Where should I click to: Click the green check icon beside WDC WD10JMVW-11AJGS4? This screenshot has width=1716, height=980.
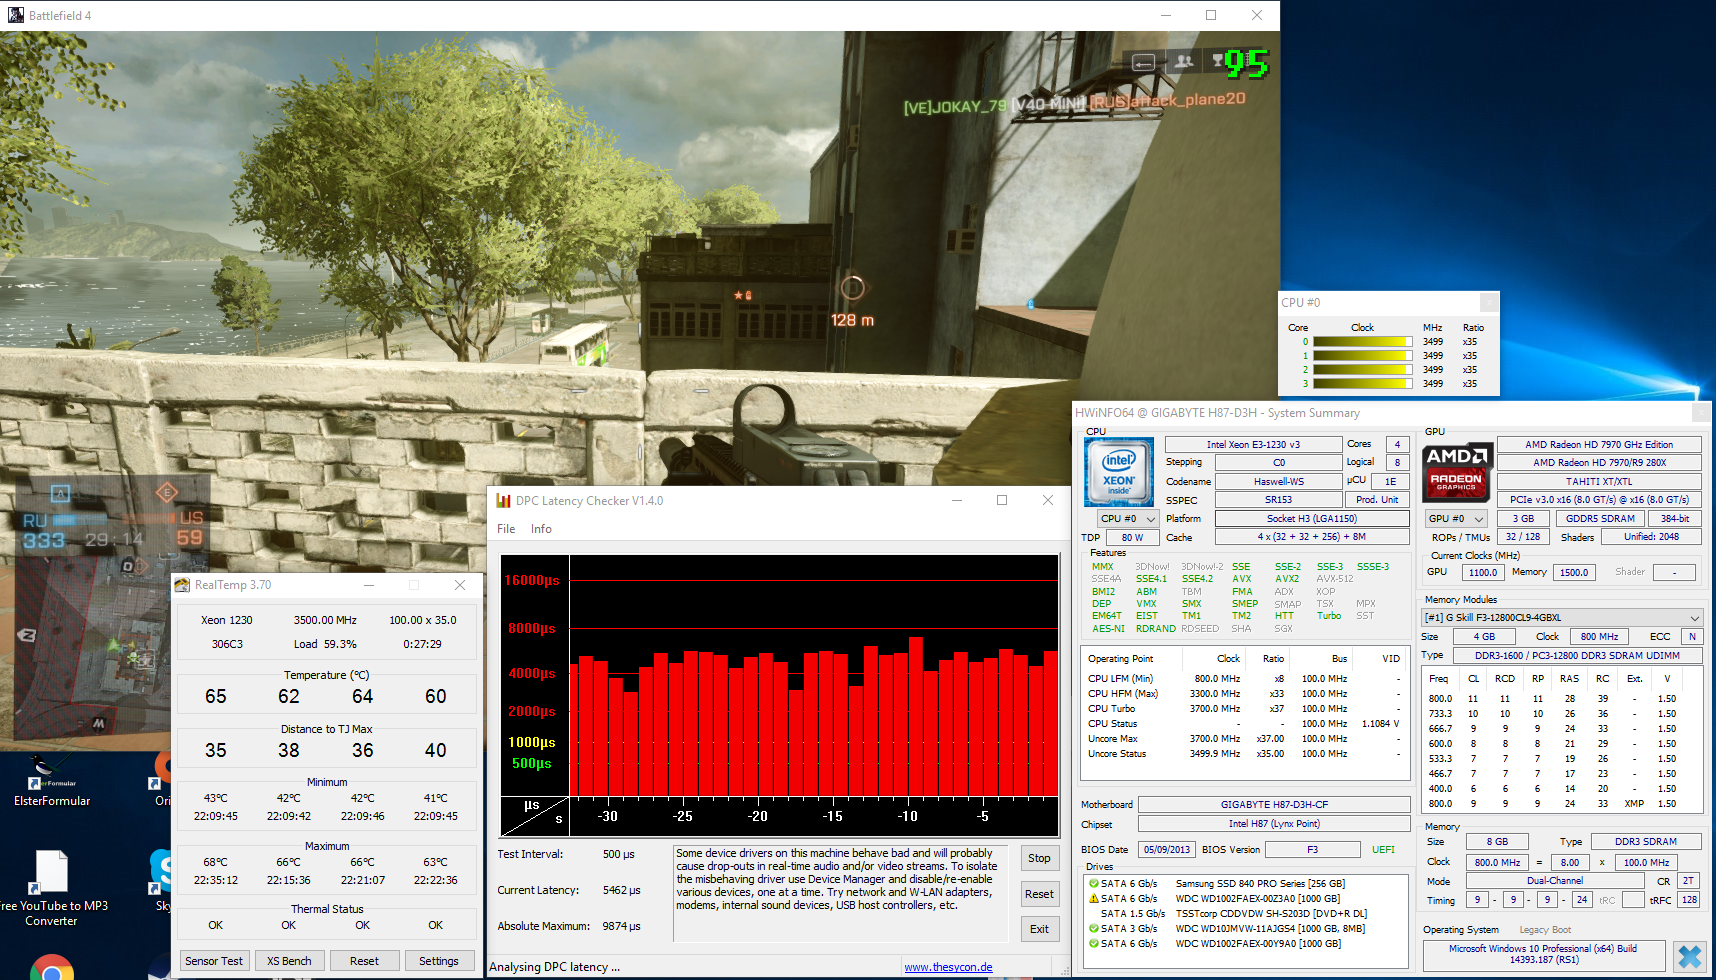click(x=1093, y=929)
